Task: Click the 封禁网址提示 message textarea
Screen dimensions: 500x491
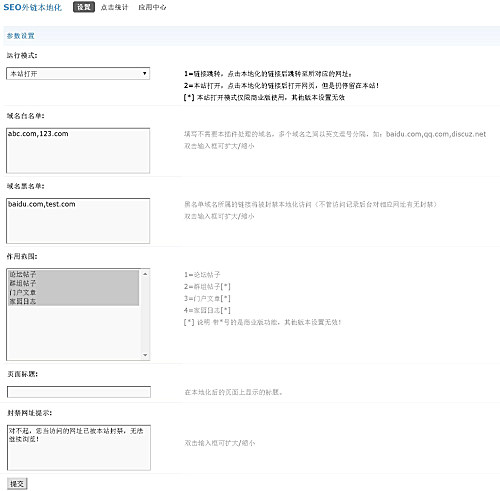Action: click(79, 448)
